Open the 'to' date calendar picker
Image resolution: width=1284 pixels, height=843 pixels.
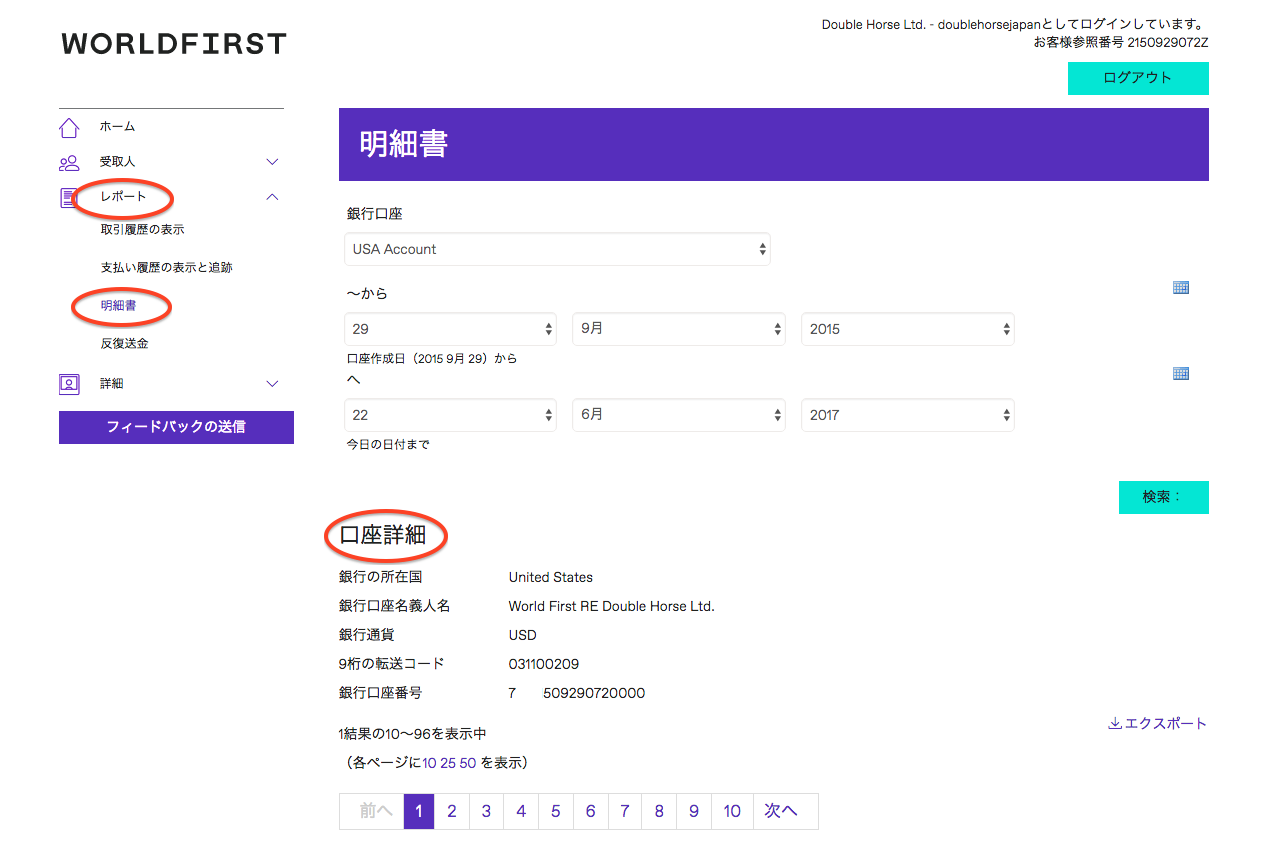(x=1180, y=374)
